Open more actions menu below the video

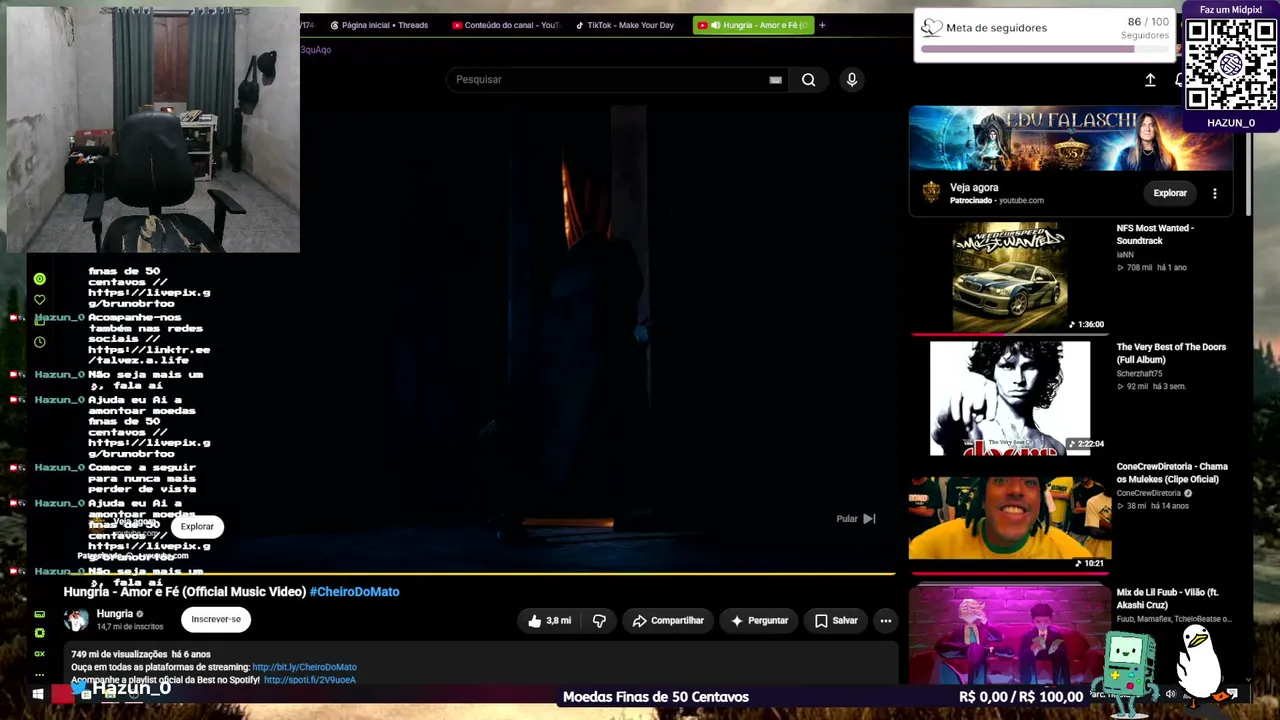[x=885, y=621]
